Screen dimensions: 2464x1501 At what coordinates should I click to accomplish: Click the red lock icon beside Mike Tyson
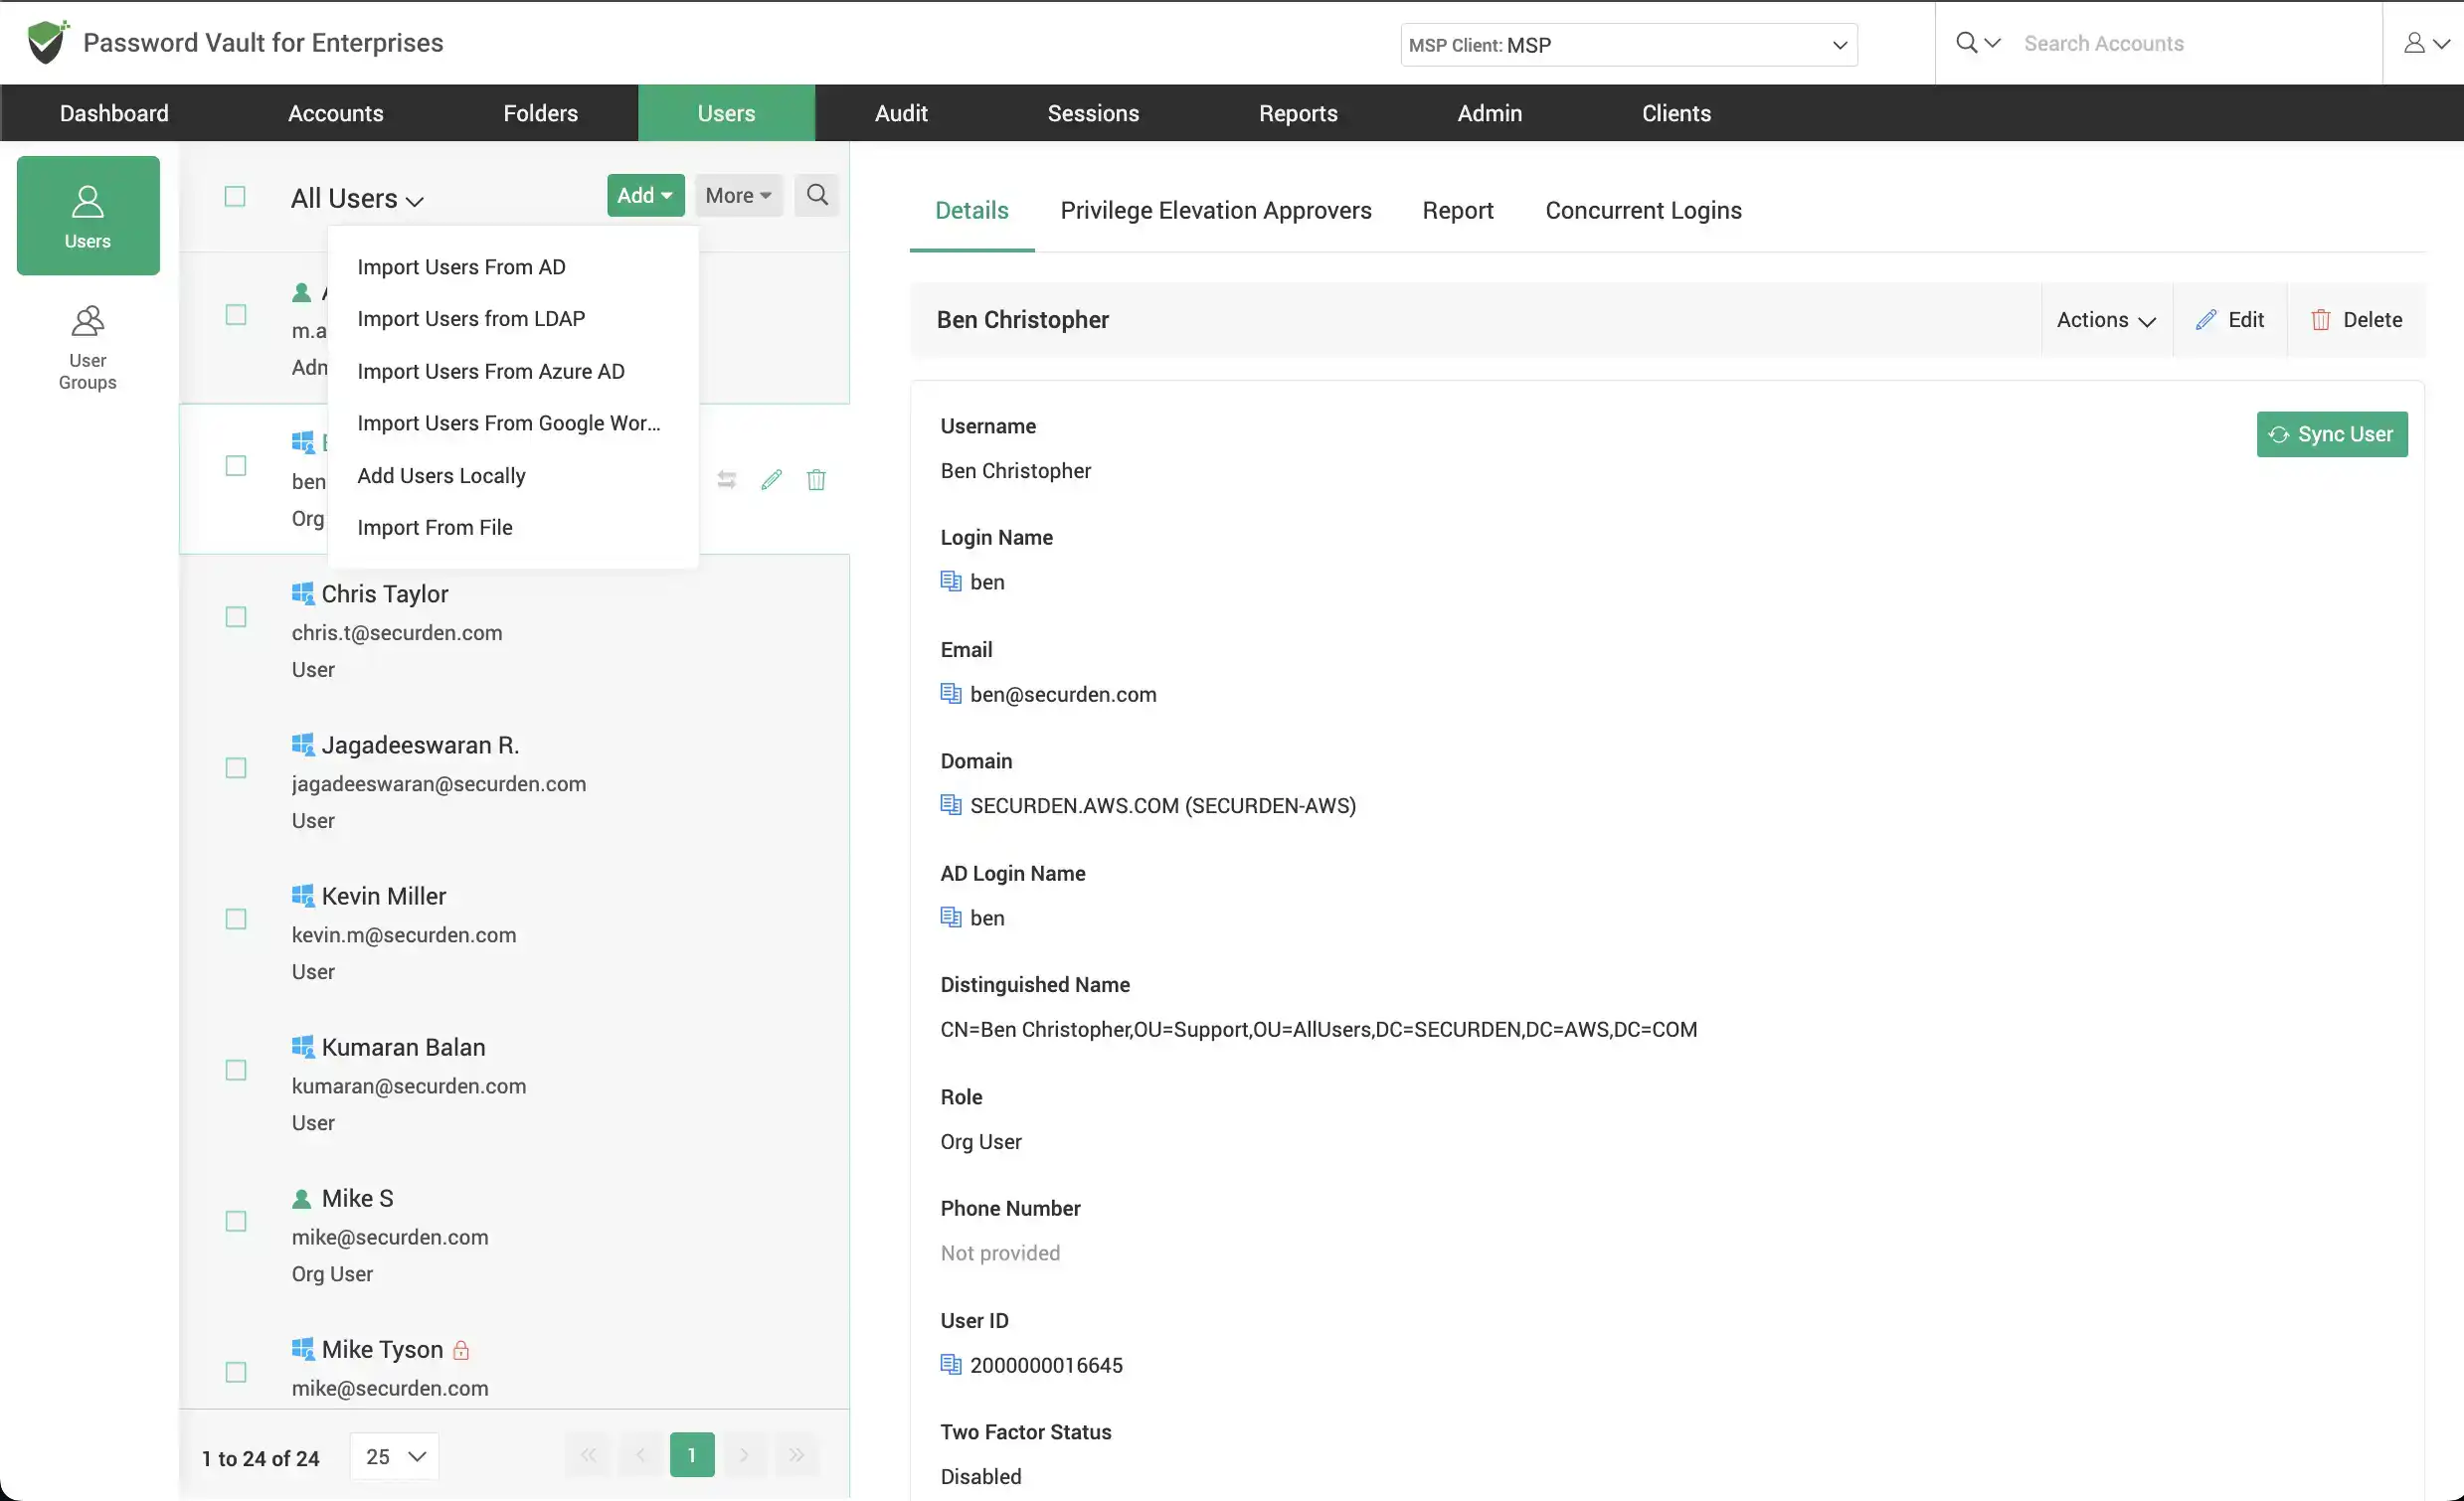pyautogui.click(x=461, y=1349)
